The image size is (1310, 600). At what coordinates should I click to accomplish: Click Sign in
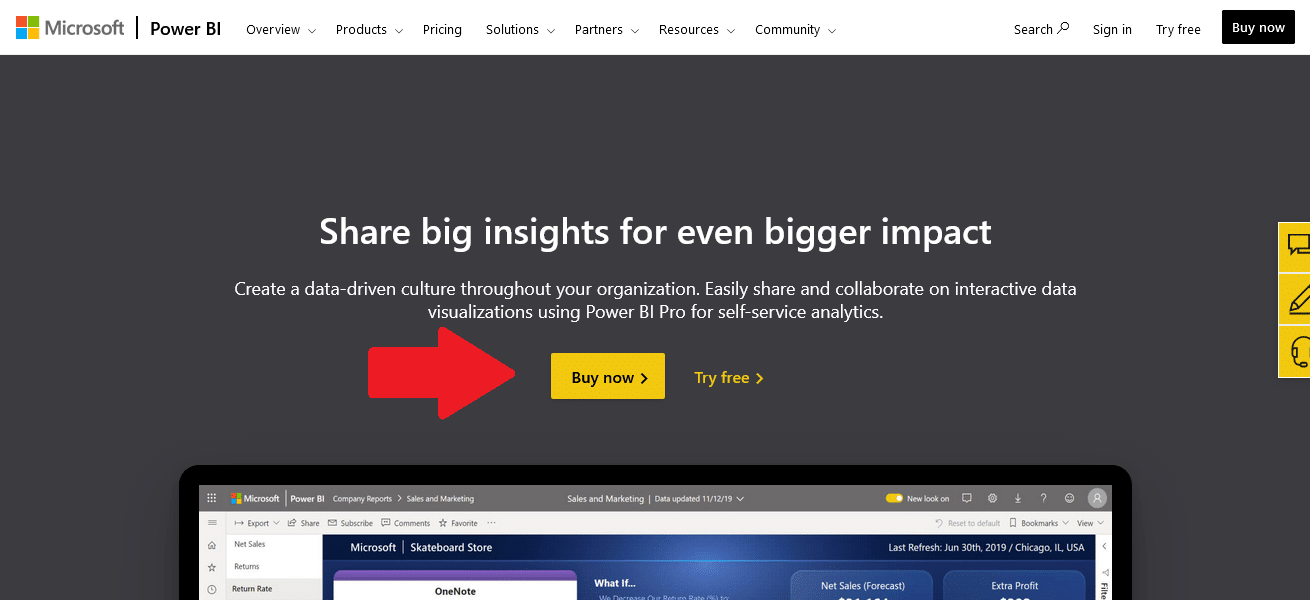pyautogui.click(x=1112, y=30)
